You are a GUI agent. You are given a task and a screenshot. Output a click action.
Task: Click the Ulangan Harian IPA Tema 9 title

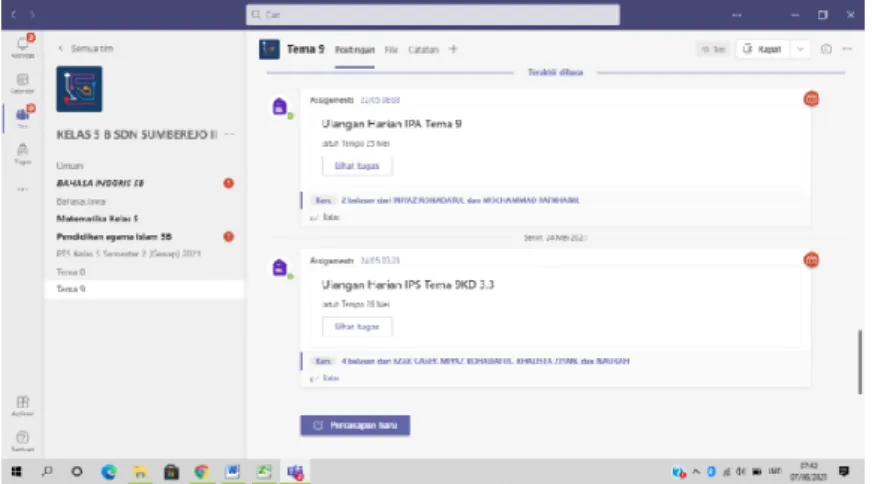point(392,124)
